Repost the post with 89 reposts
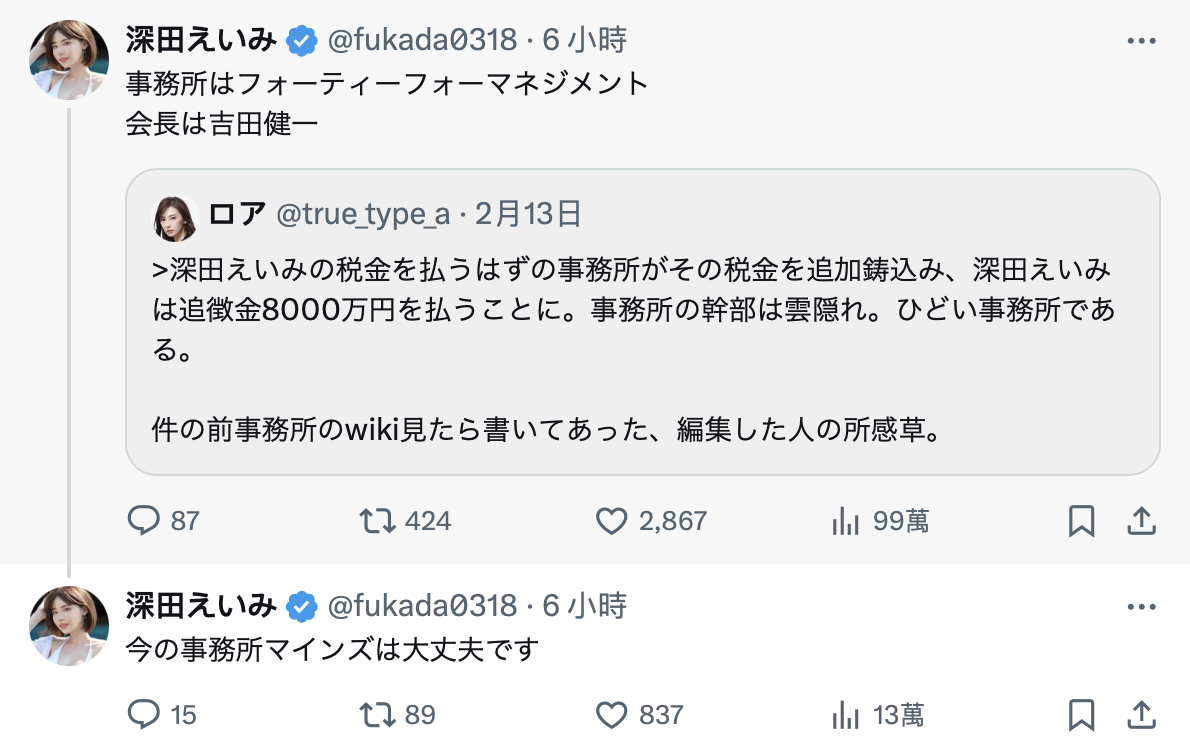Viewport: 1190px width, 750px height. tap(378, 715)
